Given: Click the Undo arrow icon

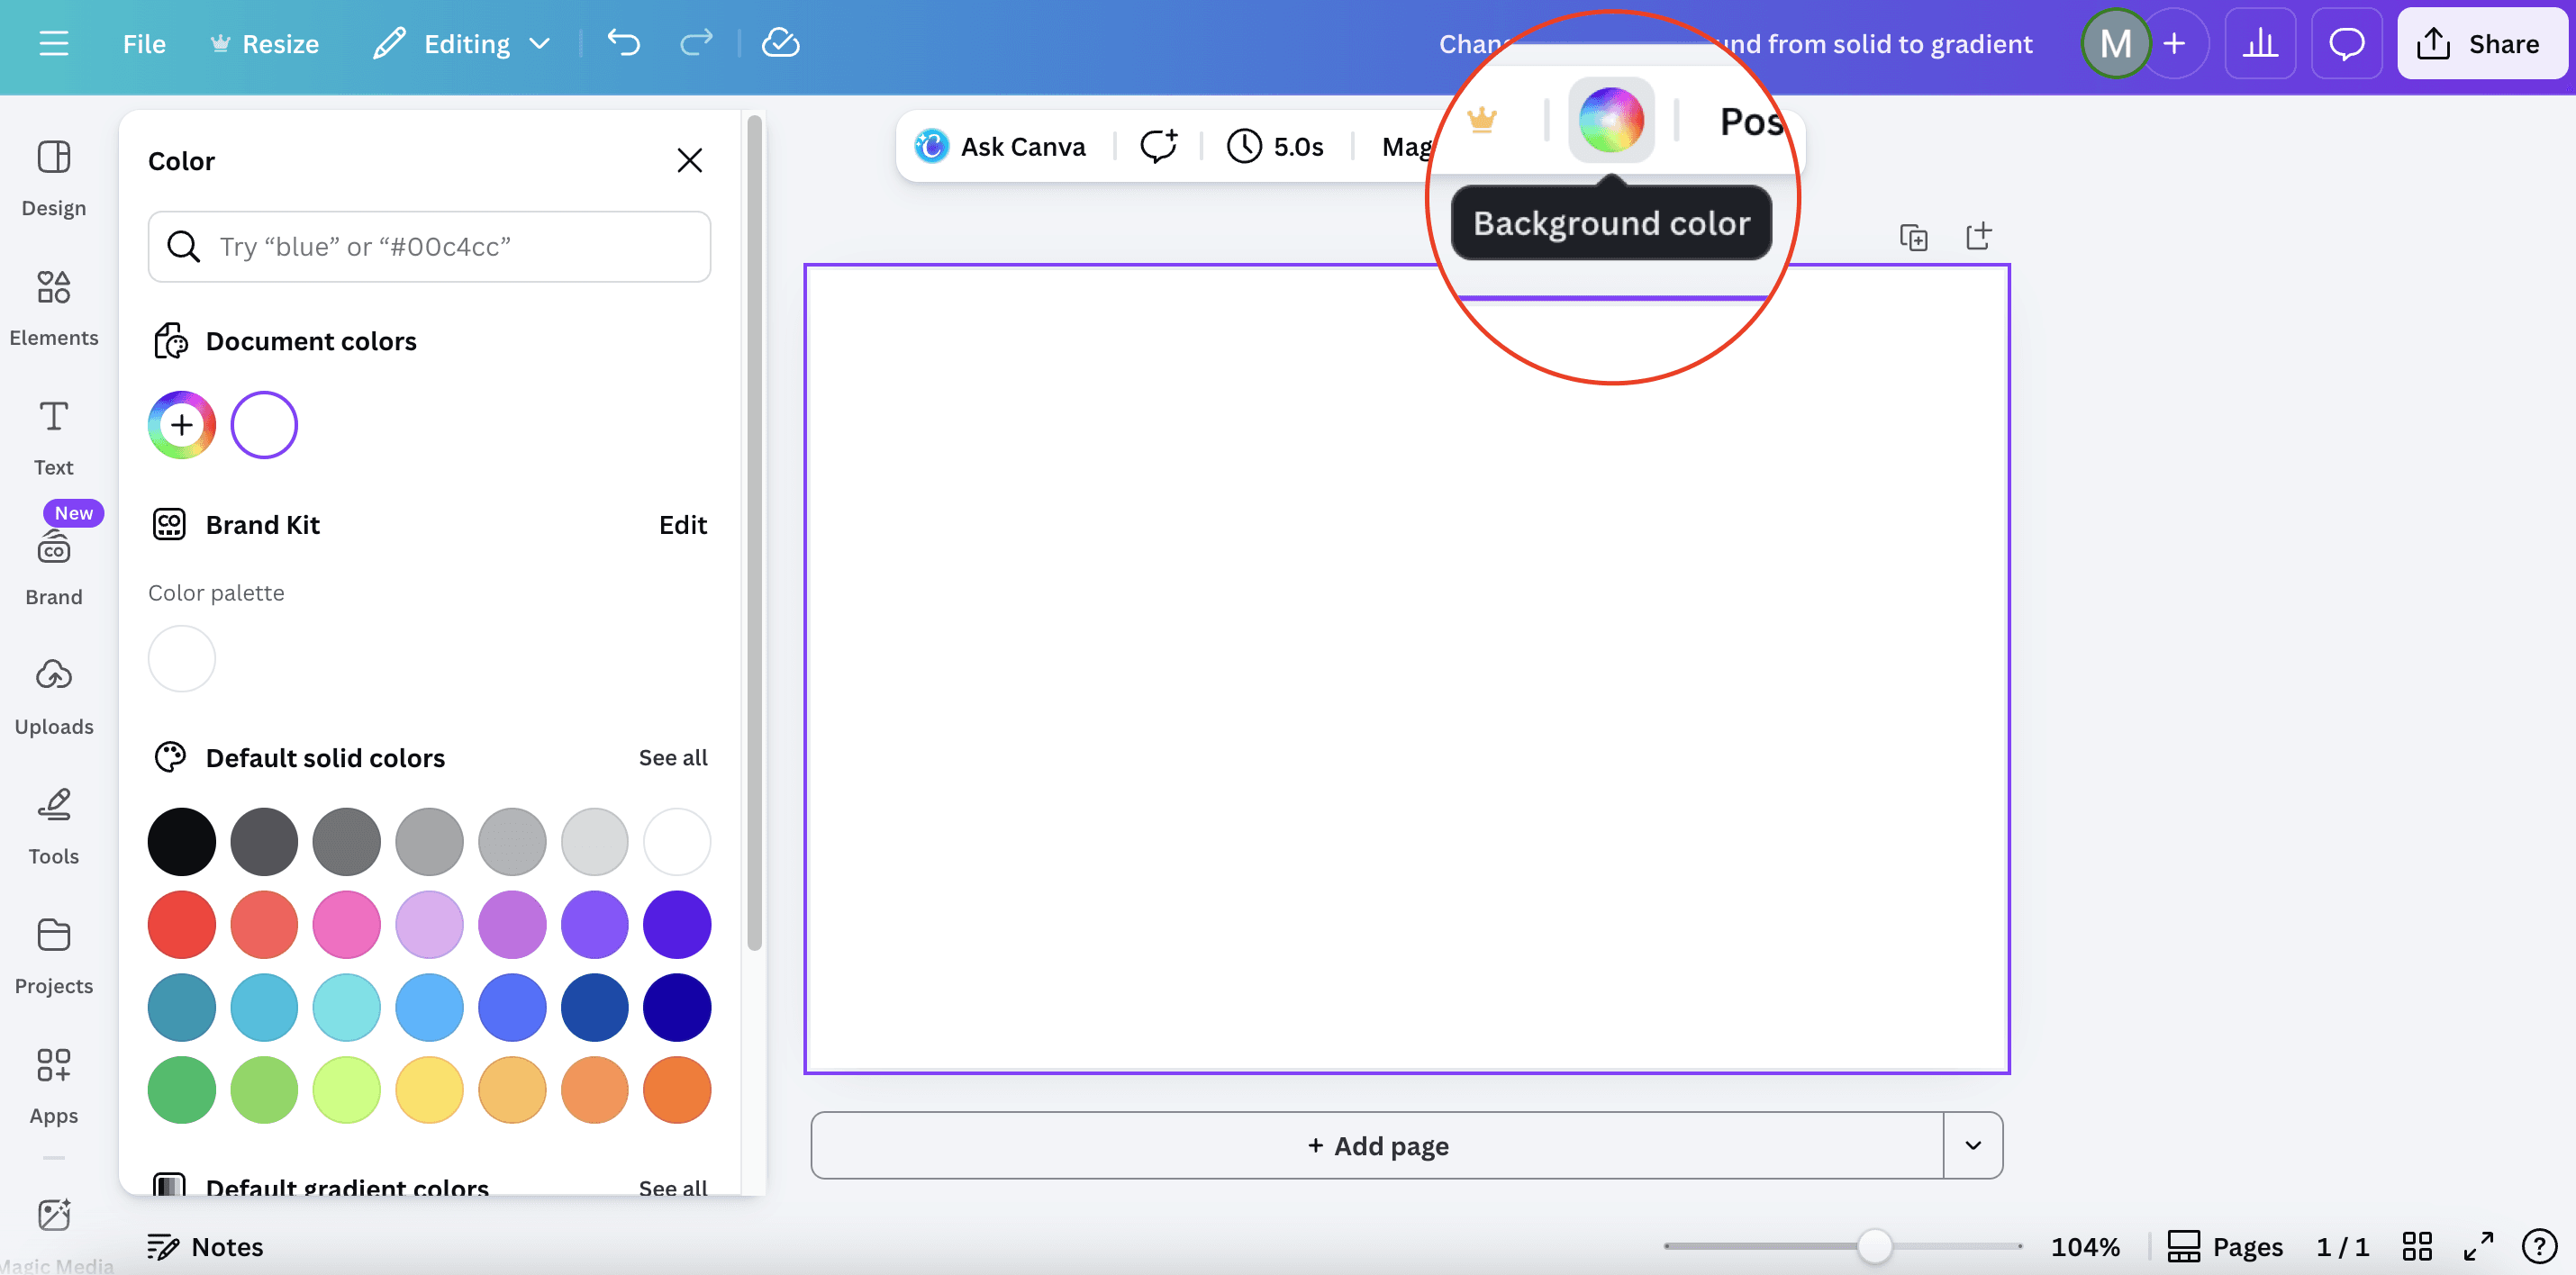Looking at the screenshot, I should 623,43.
